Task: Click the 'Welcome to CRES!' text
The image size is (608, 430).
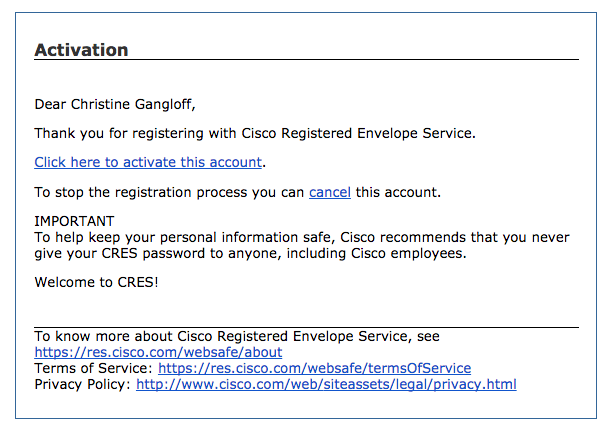Action: tap(96, 282)
